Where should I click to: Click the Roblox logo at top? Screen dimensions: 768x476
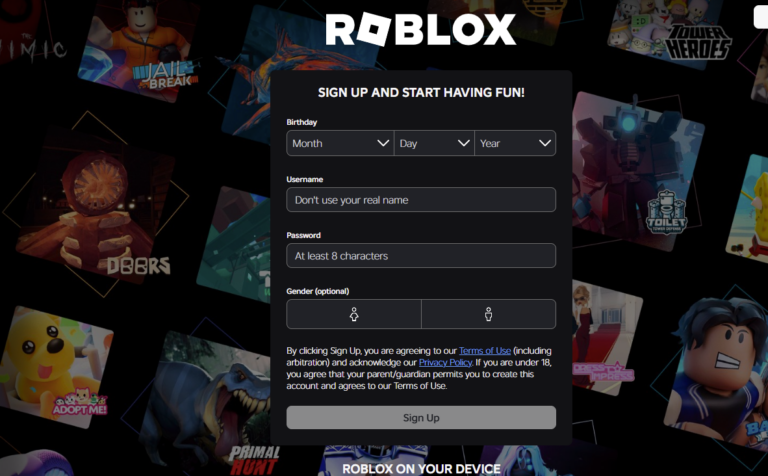tap(420, 29)
